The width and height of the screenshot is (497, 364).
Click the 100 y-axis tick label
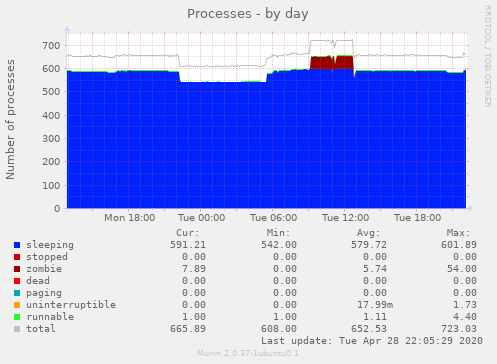[51, 185]
